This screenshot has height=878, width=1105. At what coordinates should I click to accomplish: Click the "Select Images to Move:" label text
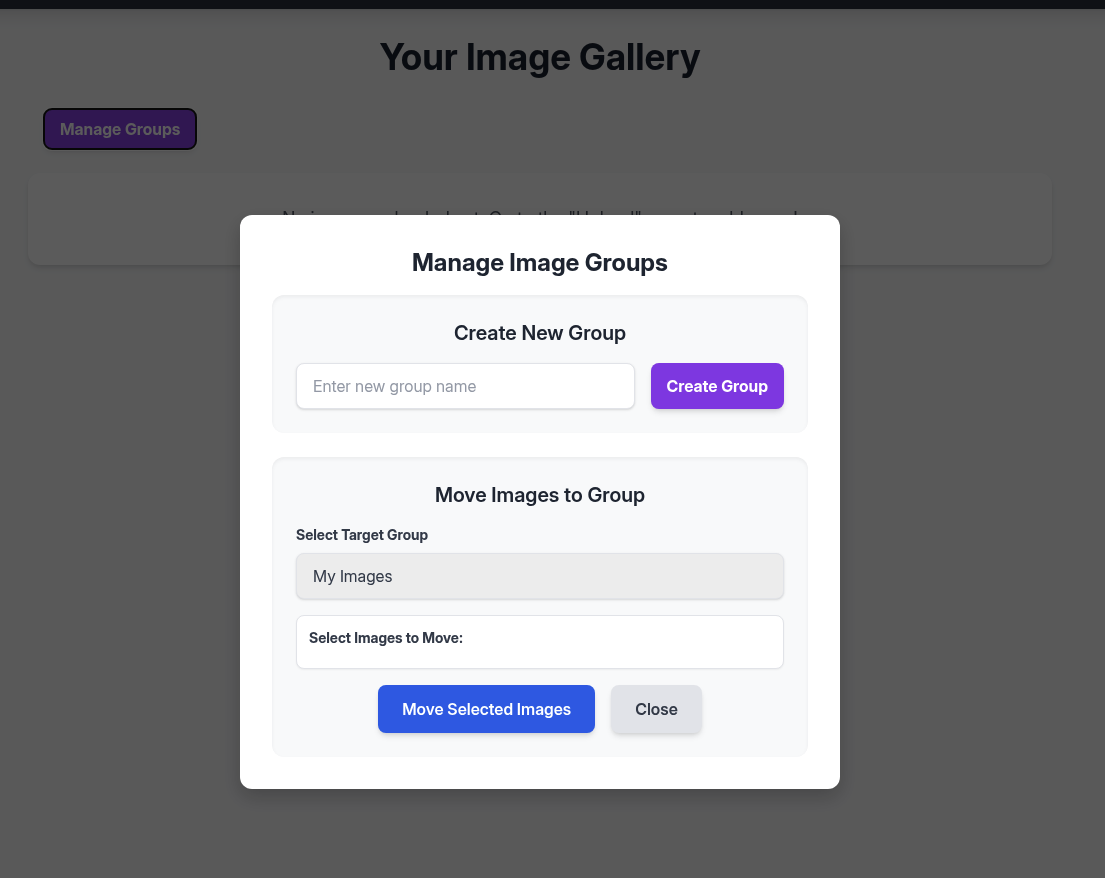(386, 638)
